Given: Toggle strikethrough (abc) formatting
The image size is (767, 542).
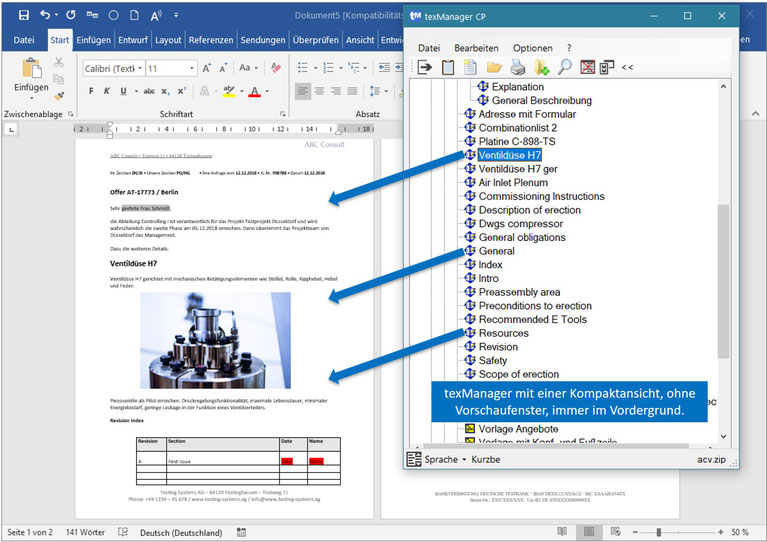Looking at the screenshot, I should coord(149,91).
